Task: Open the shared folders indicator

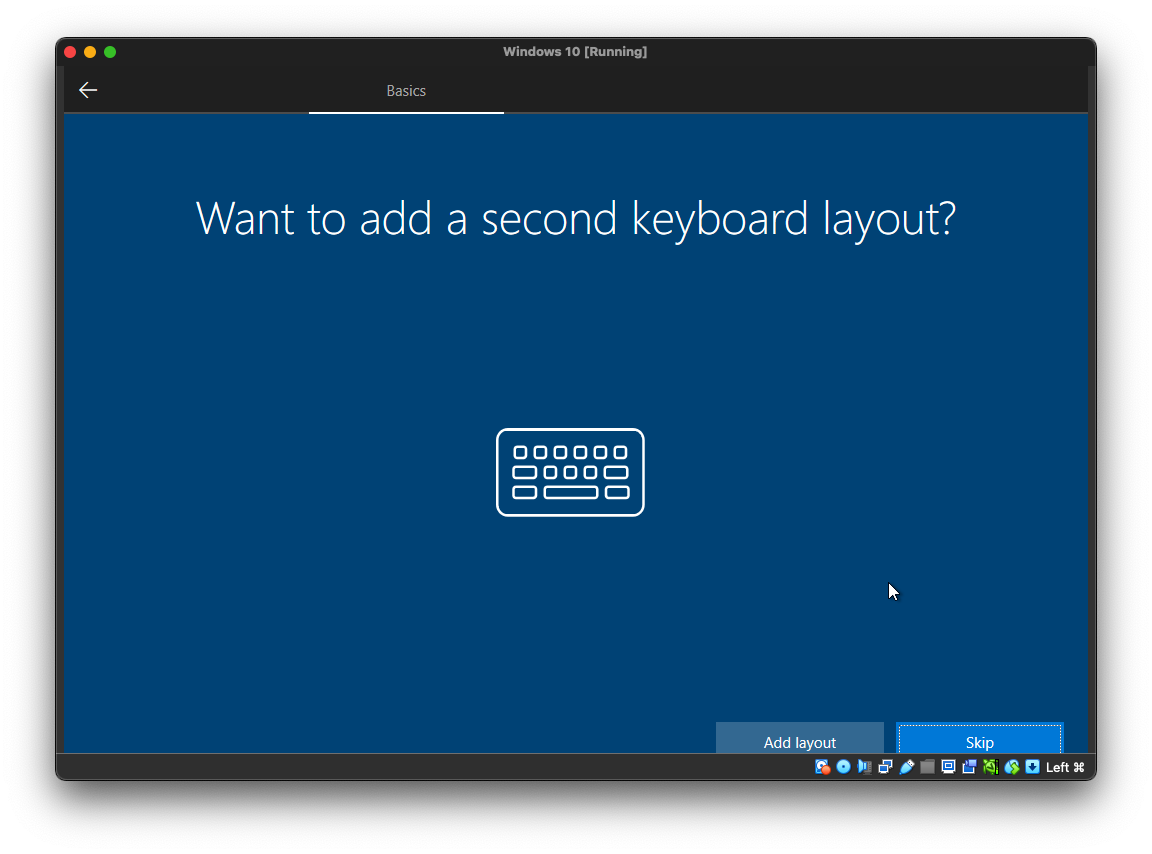Action: point(927,767)
